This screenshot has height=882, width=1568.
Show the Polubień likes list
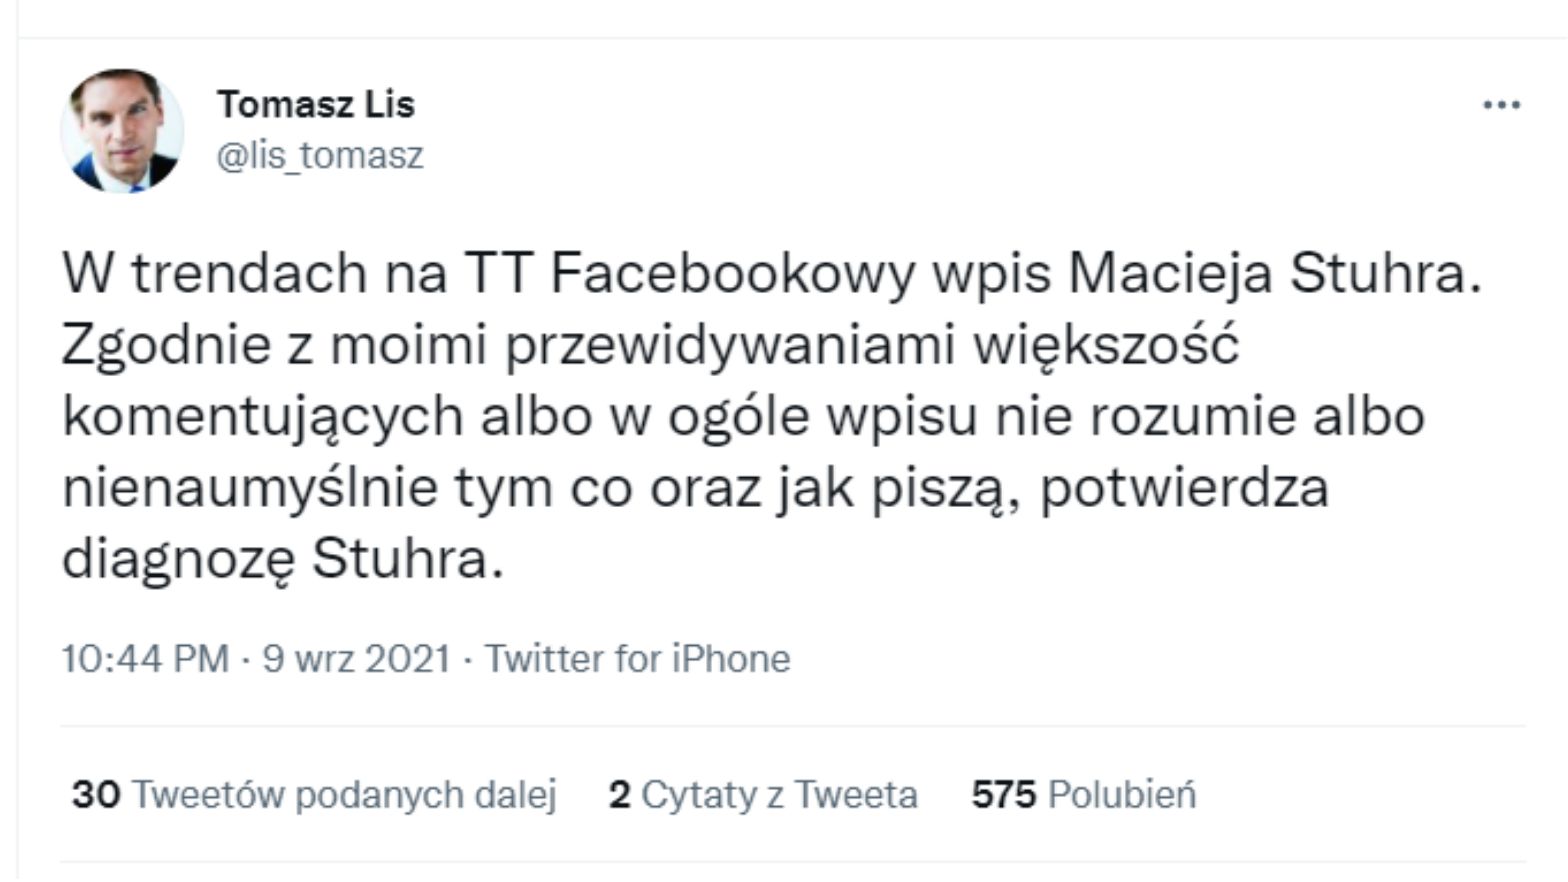pos(1121,795)
